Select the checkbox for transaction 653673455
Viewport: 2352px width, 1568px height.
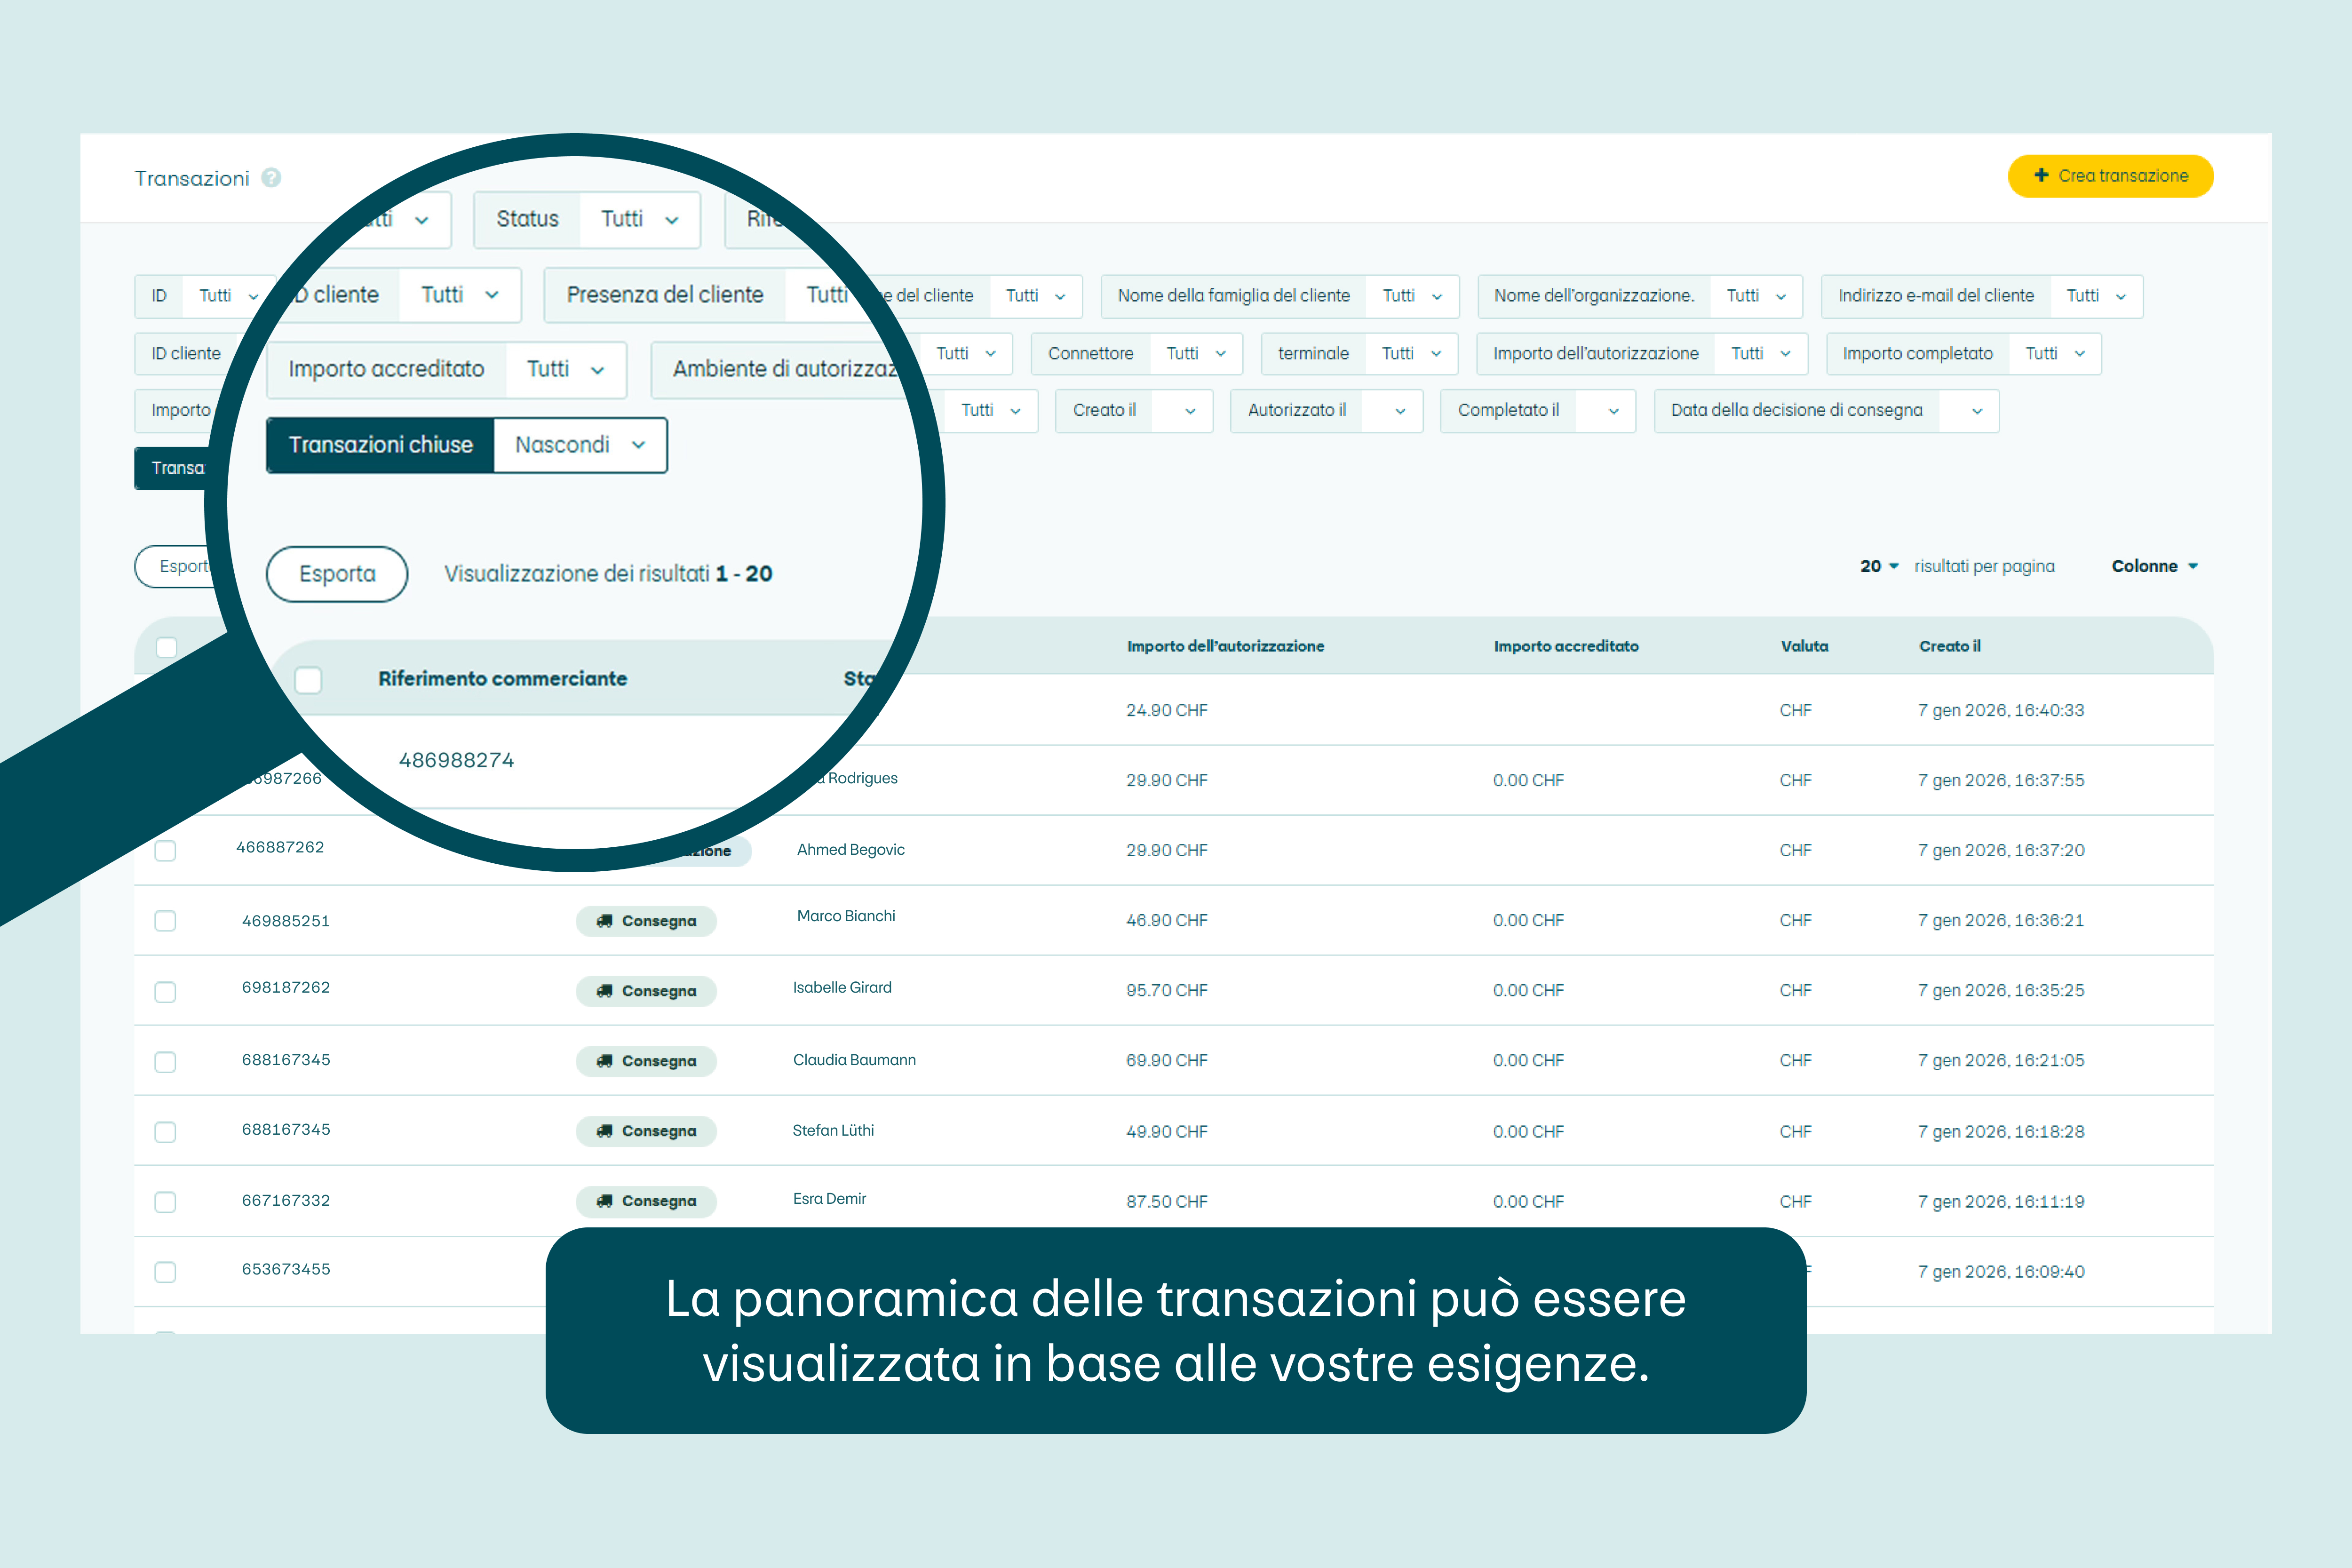pos(166,1272)
